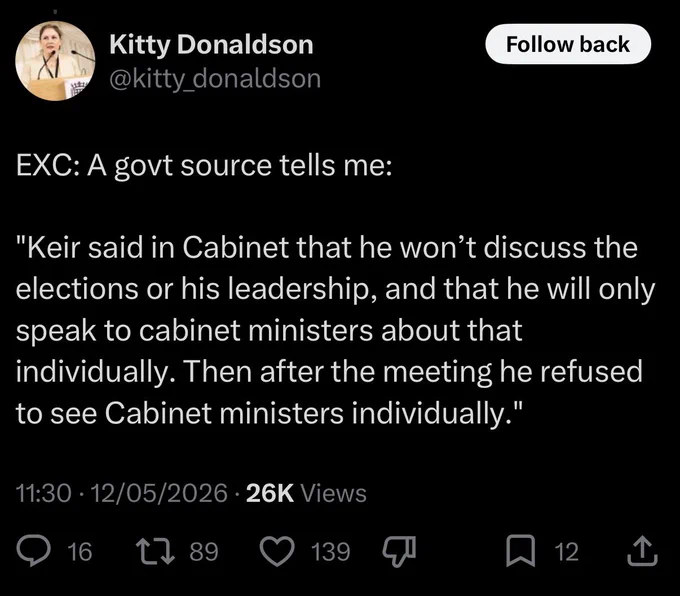
Task: Repost the tweet with the retweet arrows icon
Action: coord(156,551)
